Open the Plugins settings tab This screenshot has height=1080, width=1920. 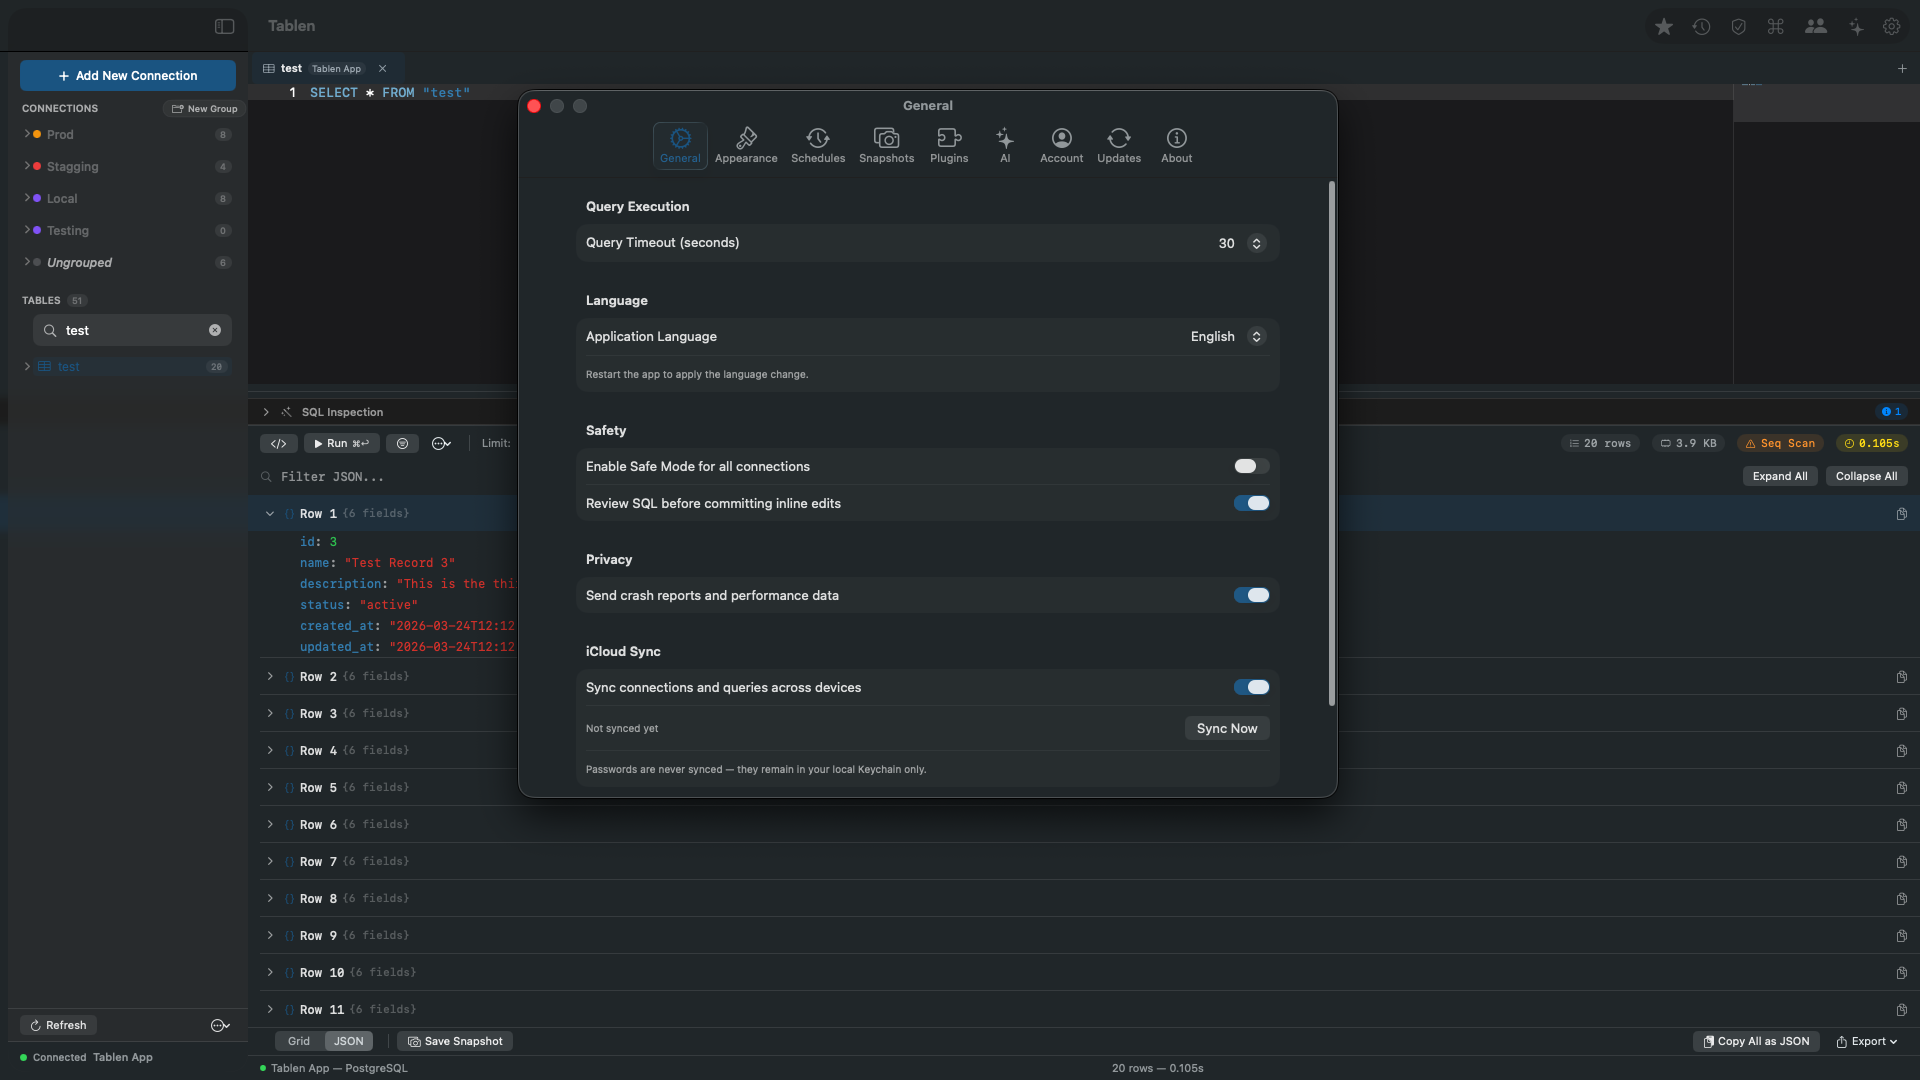(x=948, y=145)
